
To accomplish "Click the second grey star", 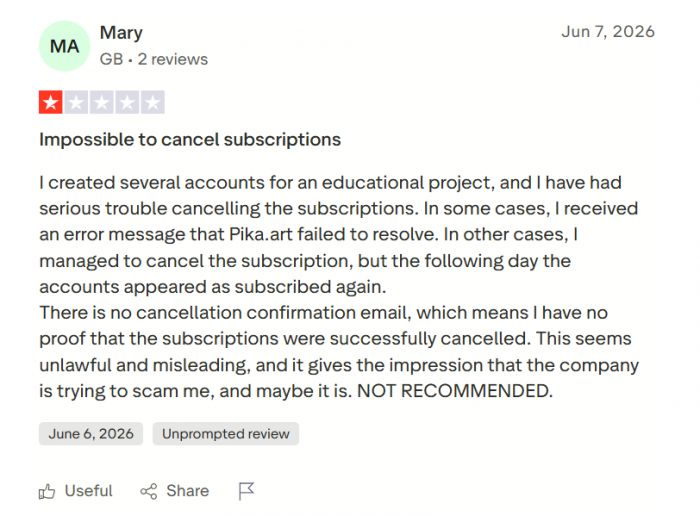I will [x=76, y=102].
